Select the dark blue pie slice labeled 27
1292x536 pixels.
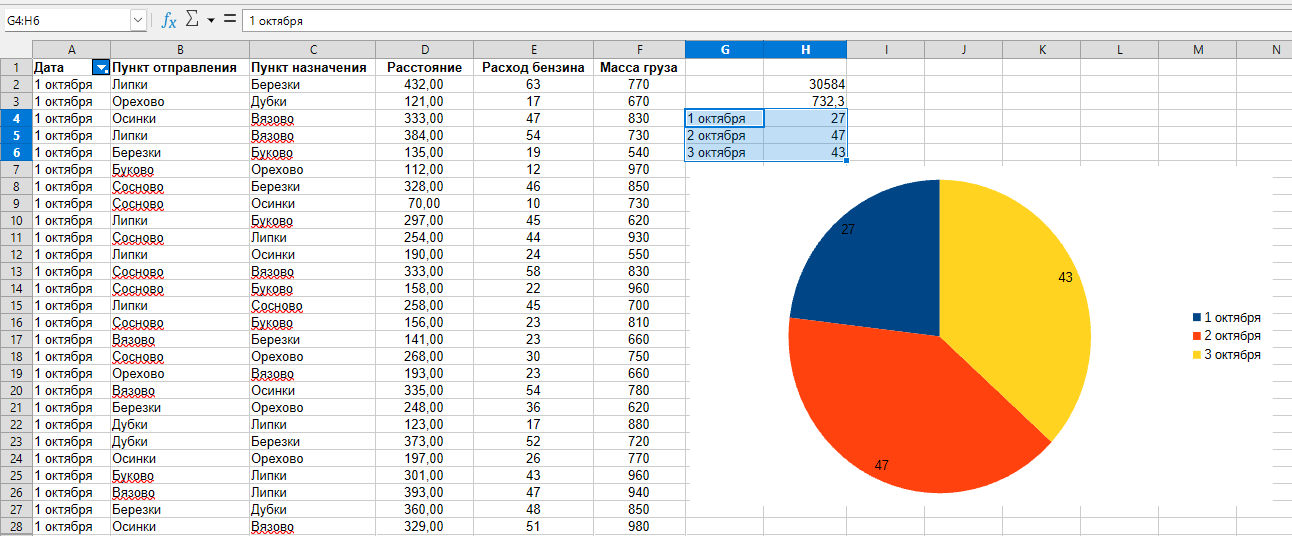click(880, 260)
